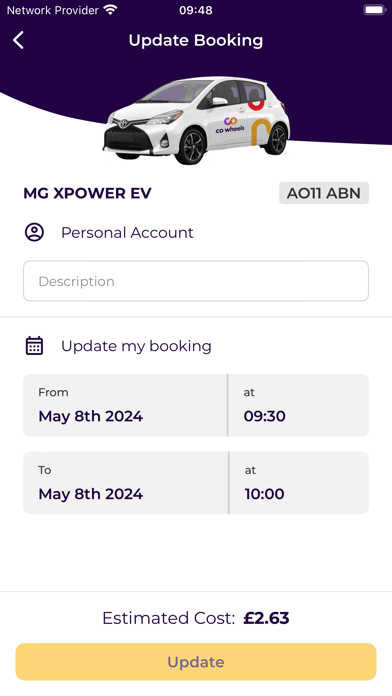Open the From date May 8th 2024

[125, 405]
